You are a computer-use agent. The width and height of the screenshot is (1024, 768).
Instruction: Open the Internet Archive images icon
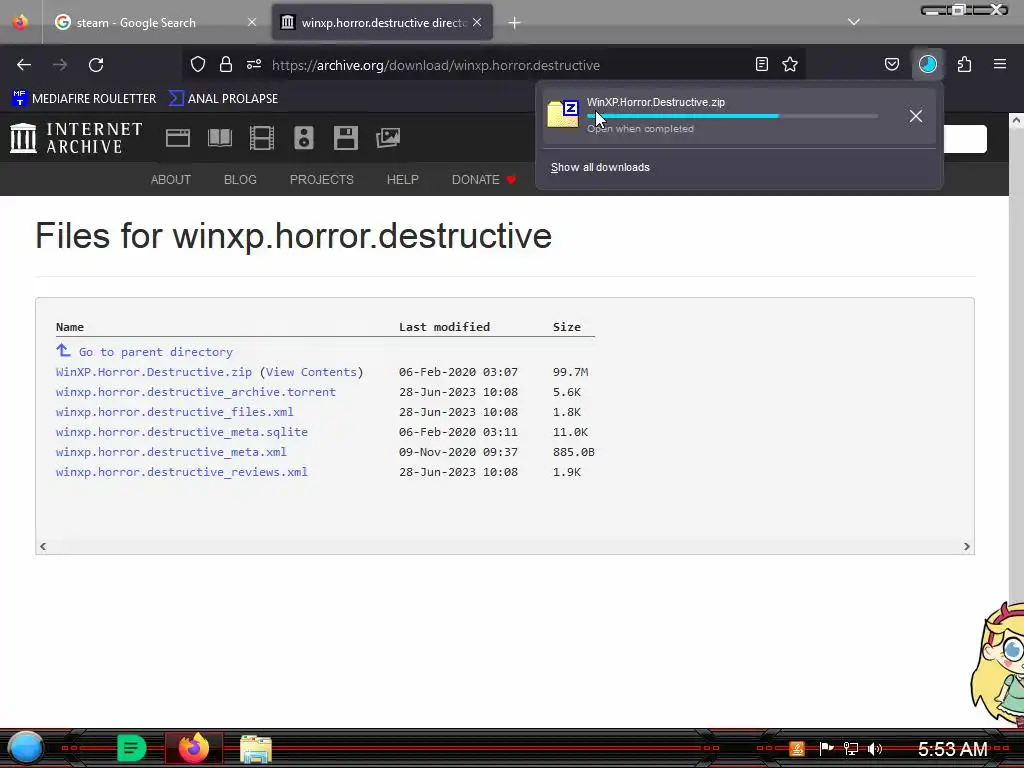[x=388, y=138]
